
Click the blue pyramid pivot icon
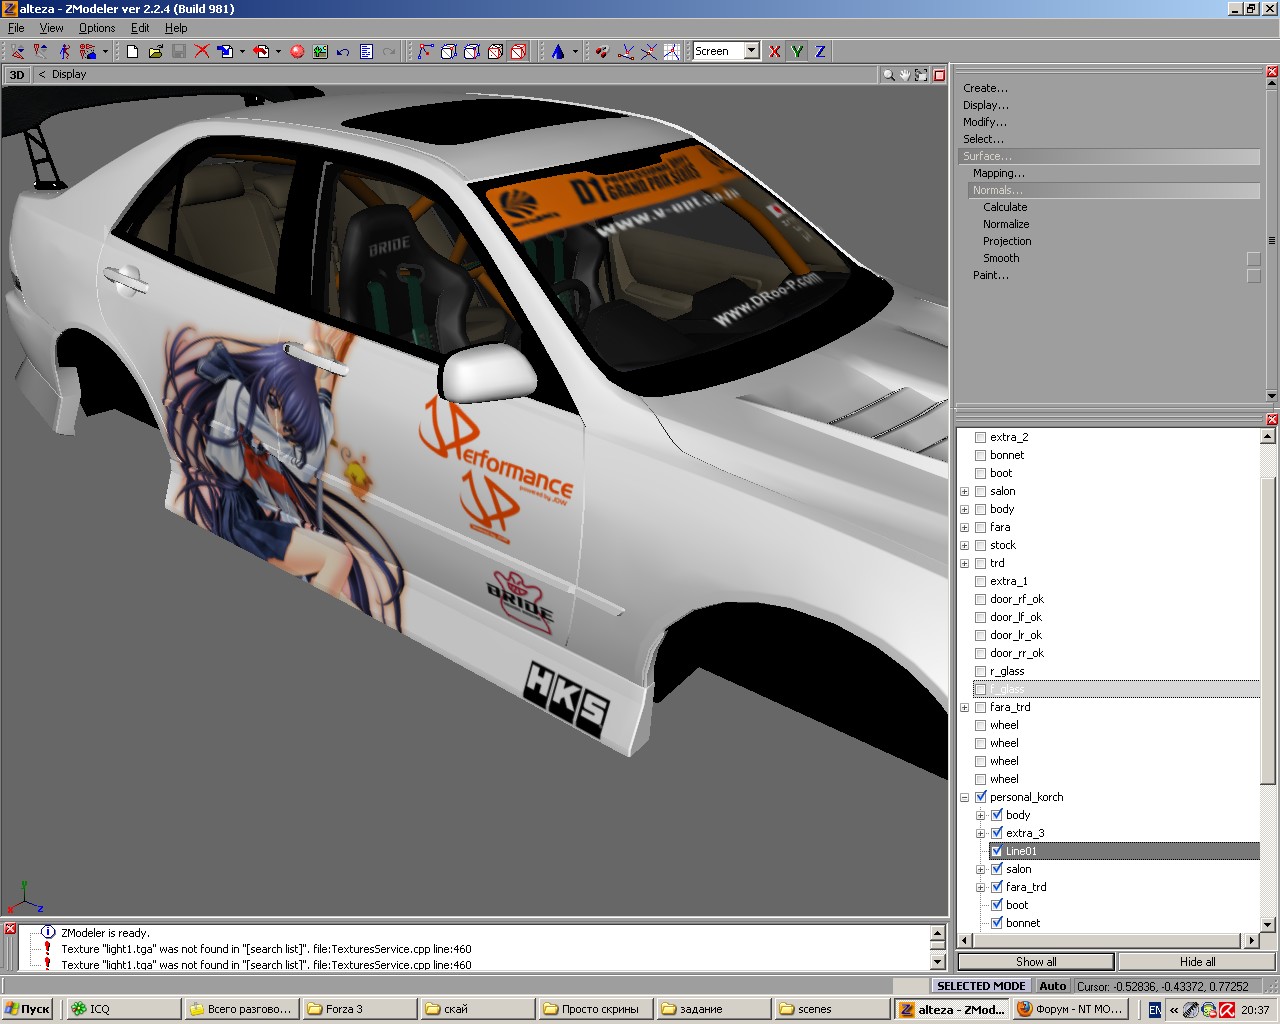(x=558, y=51)
